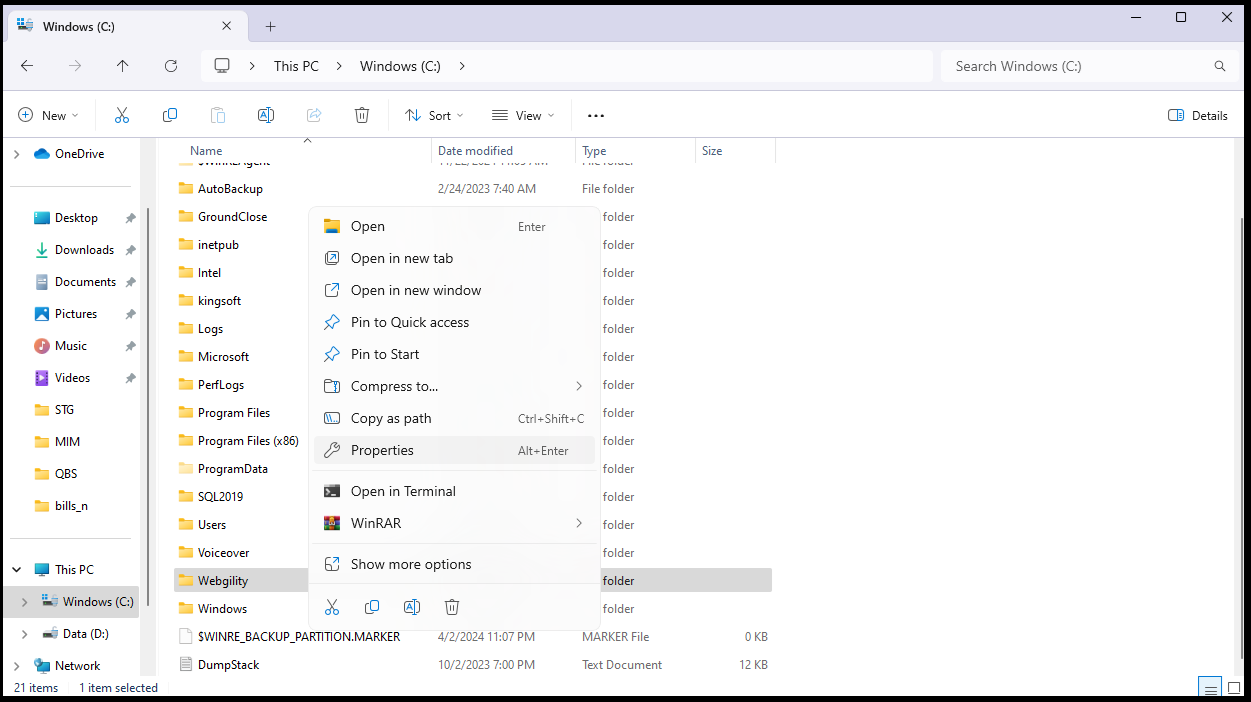Switch to large thumbnails view in status bar
The width and height of the screenshot is (1251, 702).
pyautogui.click(x=1234, y=688)
